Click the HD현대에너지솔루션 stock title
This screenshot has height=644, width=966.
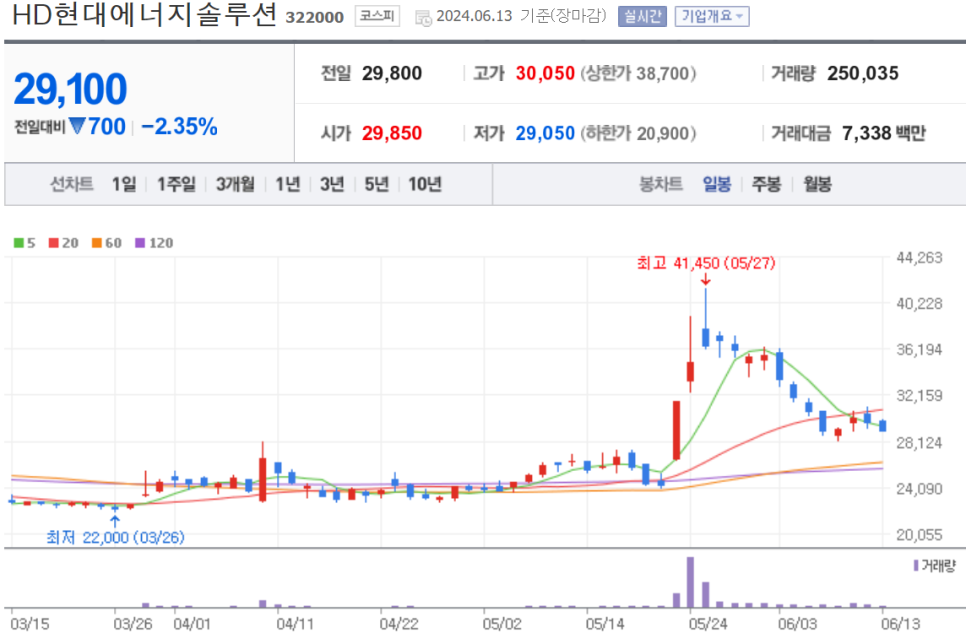(144, 15)
